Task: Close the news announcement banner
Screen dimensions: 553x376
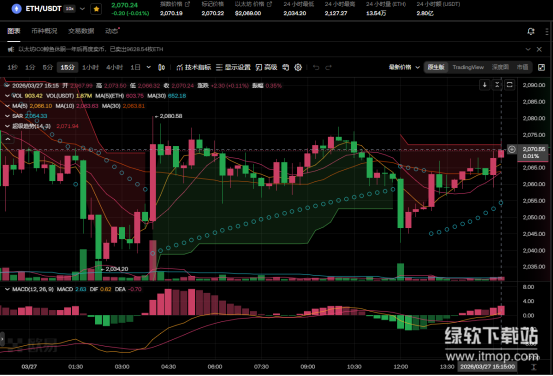Action: tap(539, 49)
